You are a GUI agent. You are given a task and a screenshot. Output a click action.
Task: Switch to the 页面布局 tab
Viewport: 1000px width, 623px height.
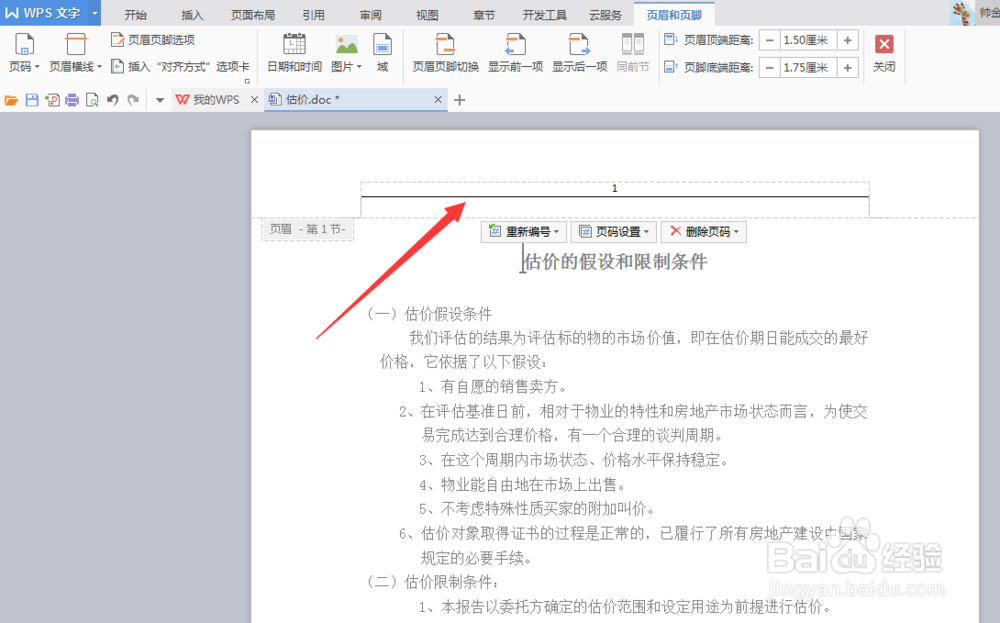click(x=253, y=15)
